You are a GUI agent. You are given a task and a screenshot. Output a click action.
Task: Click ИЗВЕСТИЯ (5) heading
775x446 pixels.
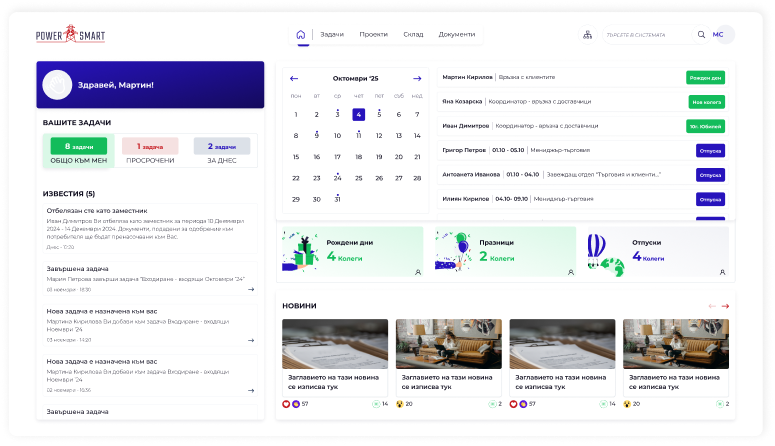[69, 194]
